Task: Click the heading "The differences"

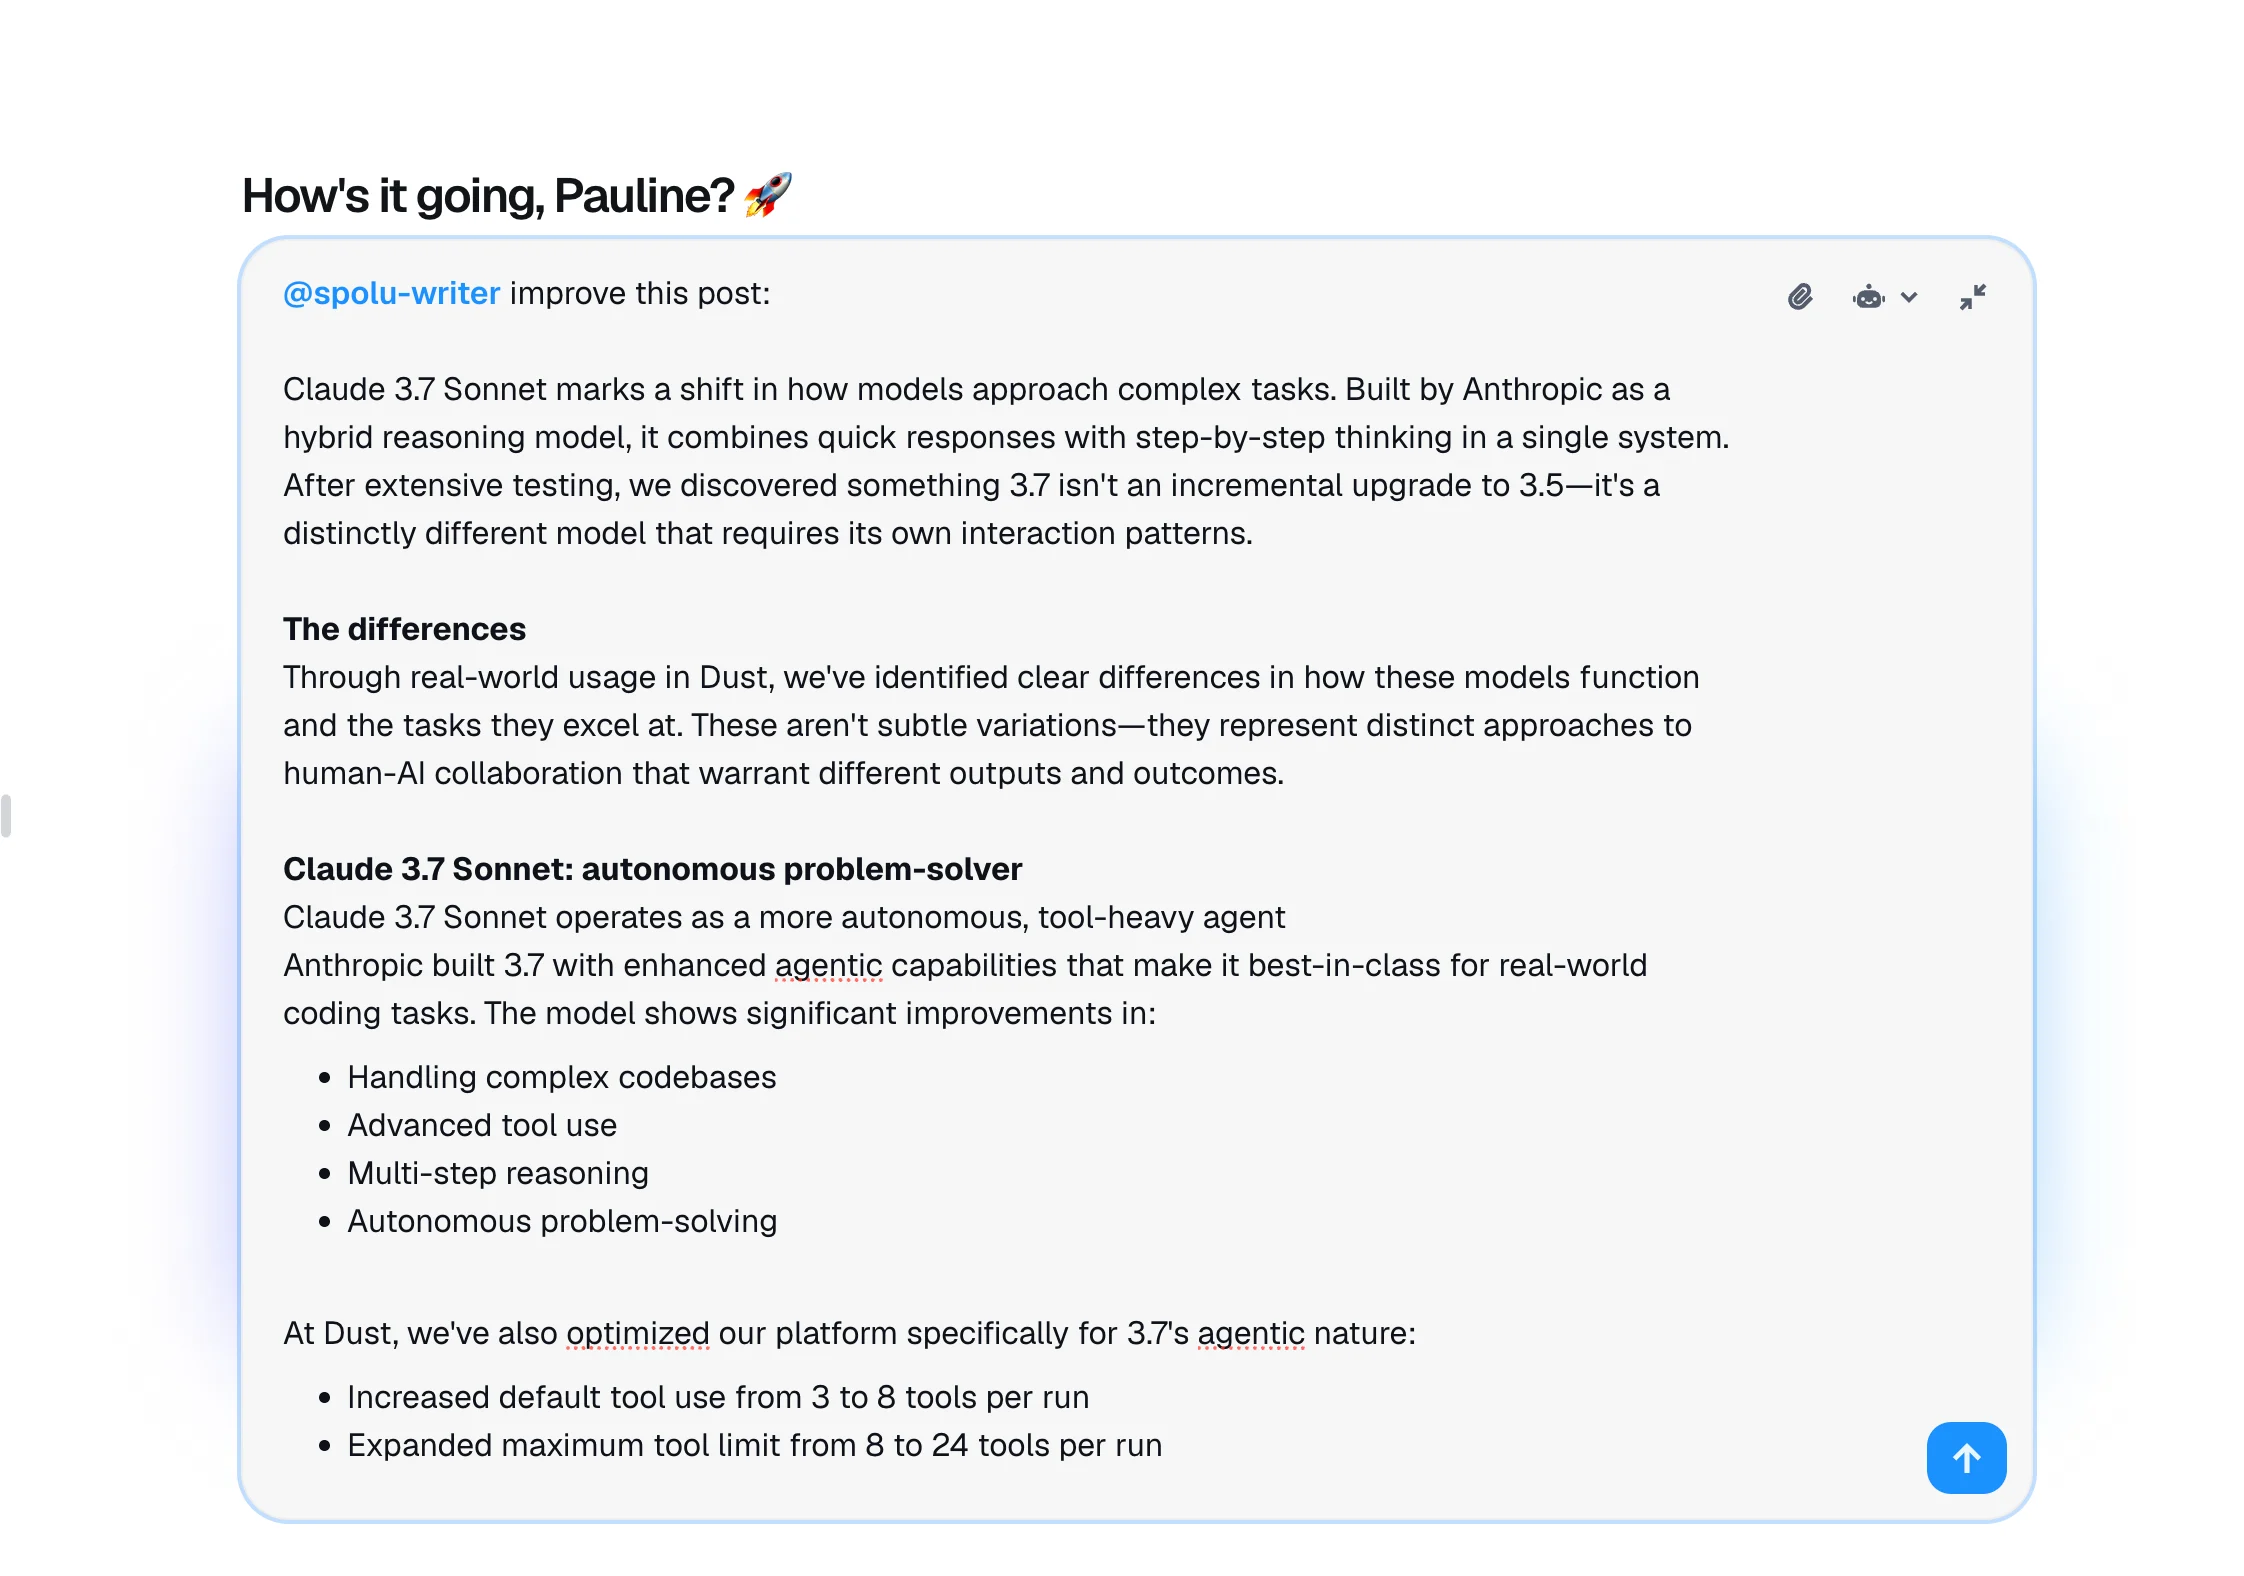Action: pos(404,629)
